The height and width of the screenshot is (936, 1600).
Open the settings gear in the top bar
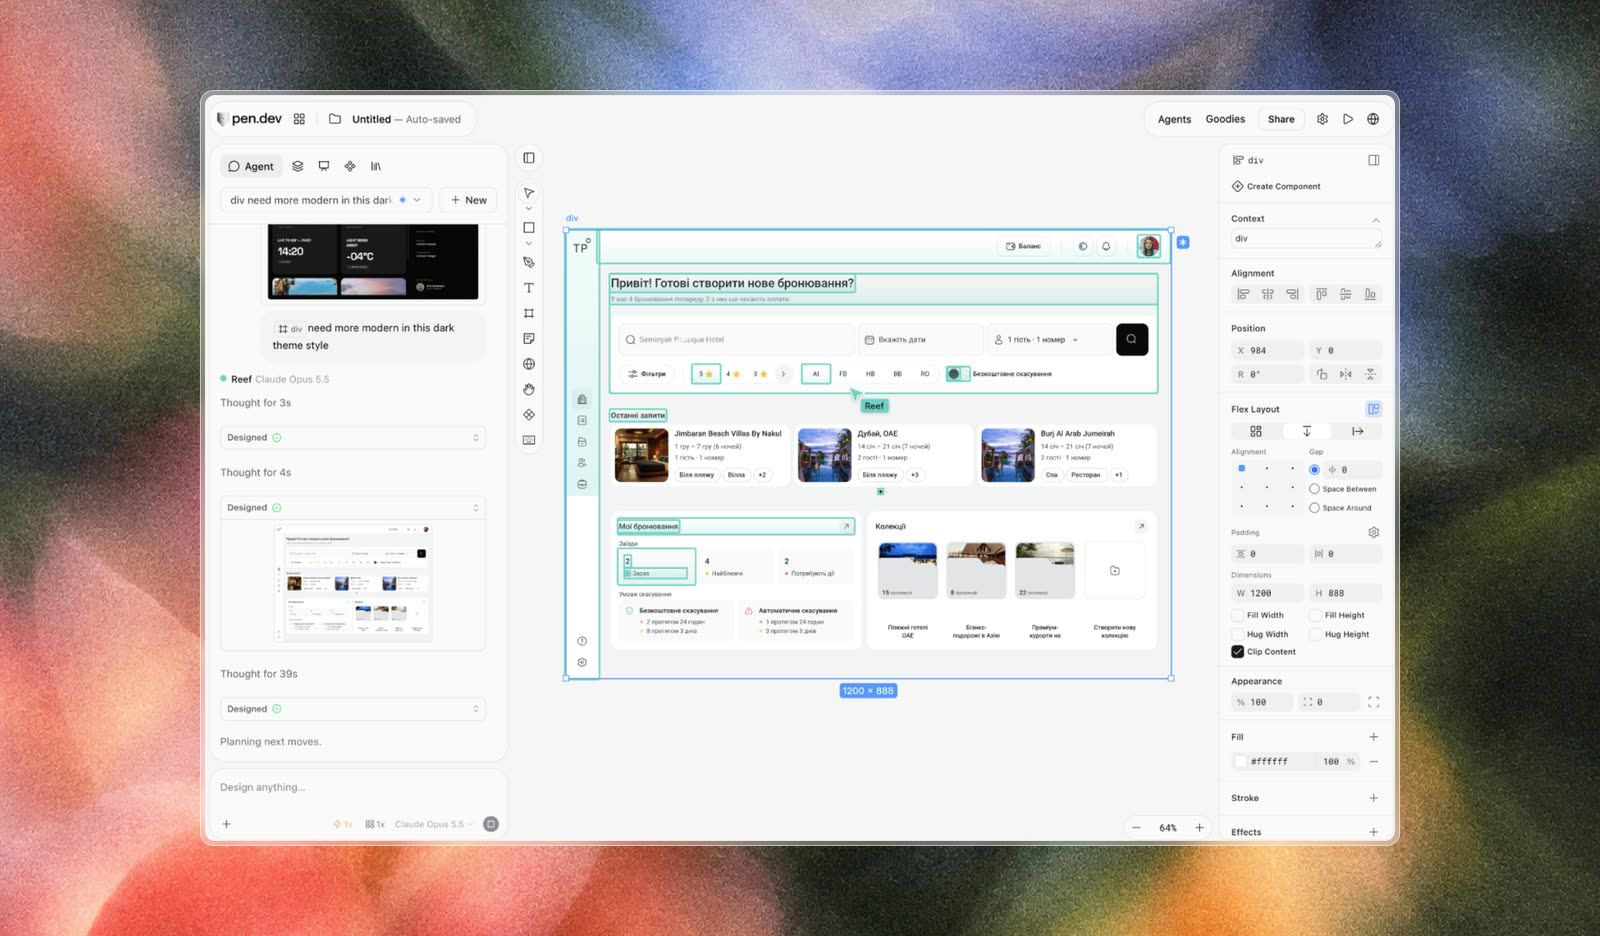[x=1322, y=119]
